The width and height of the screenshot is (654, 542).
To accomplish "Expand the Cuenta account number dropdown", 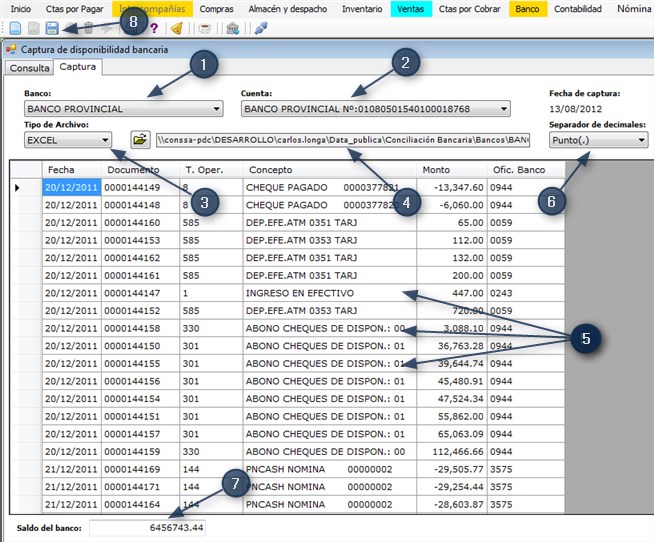I will [x=375, y=109].
